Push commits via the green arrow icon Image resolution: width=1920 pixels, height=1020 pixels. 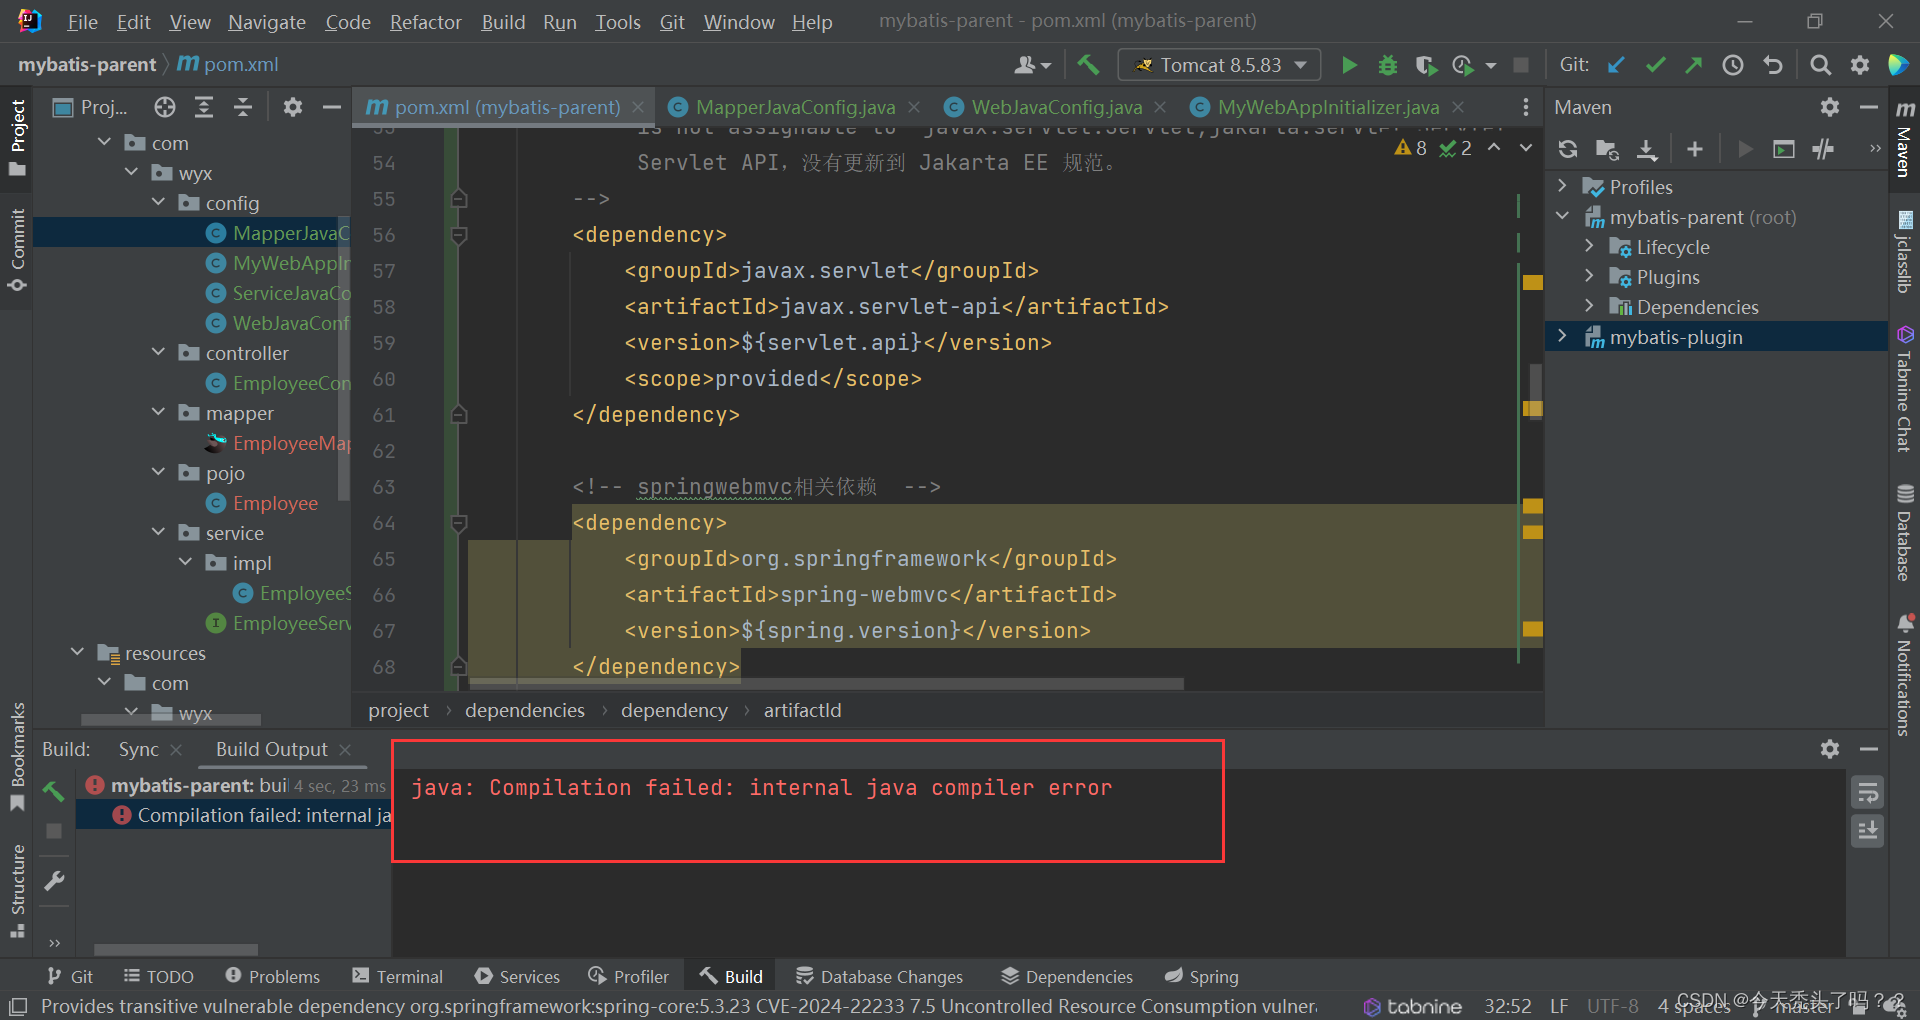[1694, 64]
